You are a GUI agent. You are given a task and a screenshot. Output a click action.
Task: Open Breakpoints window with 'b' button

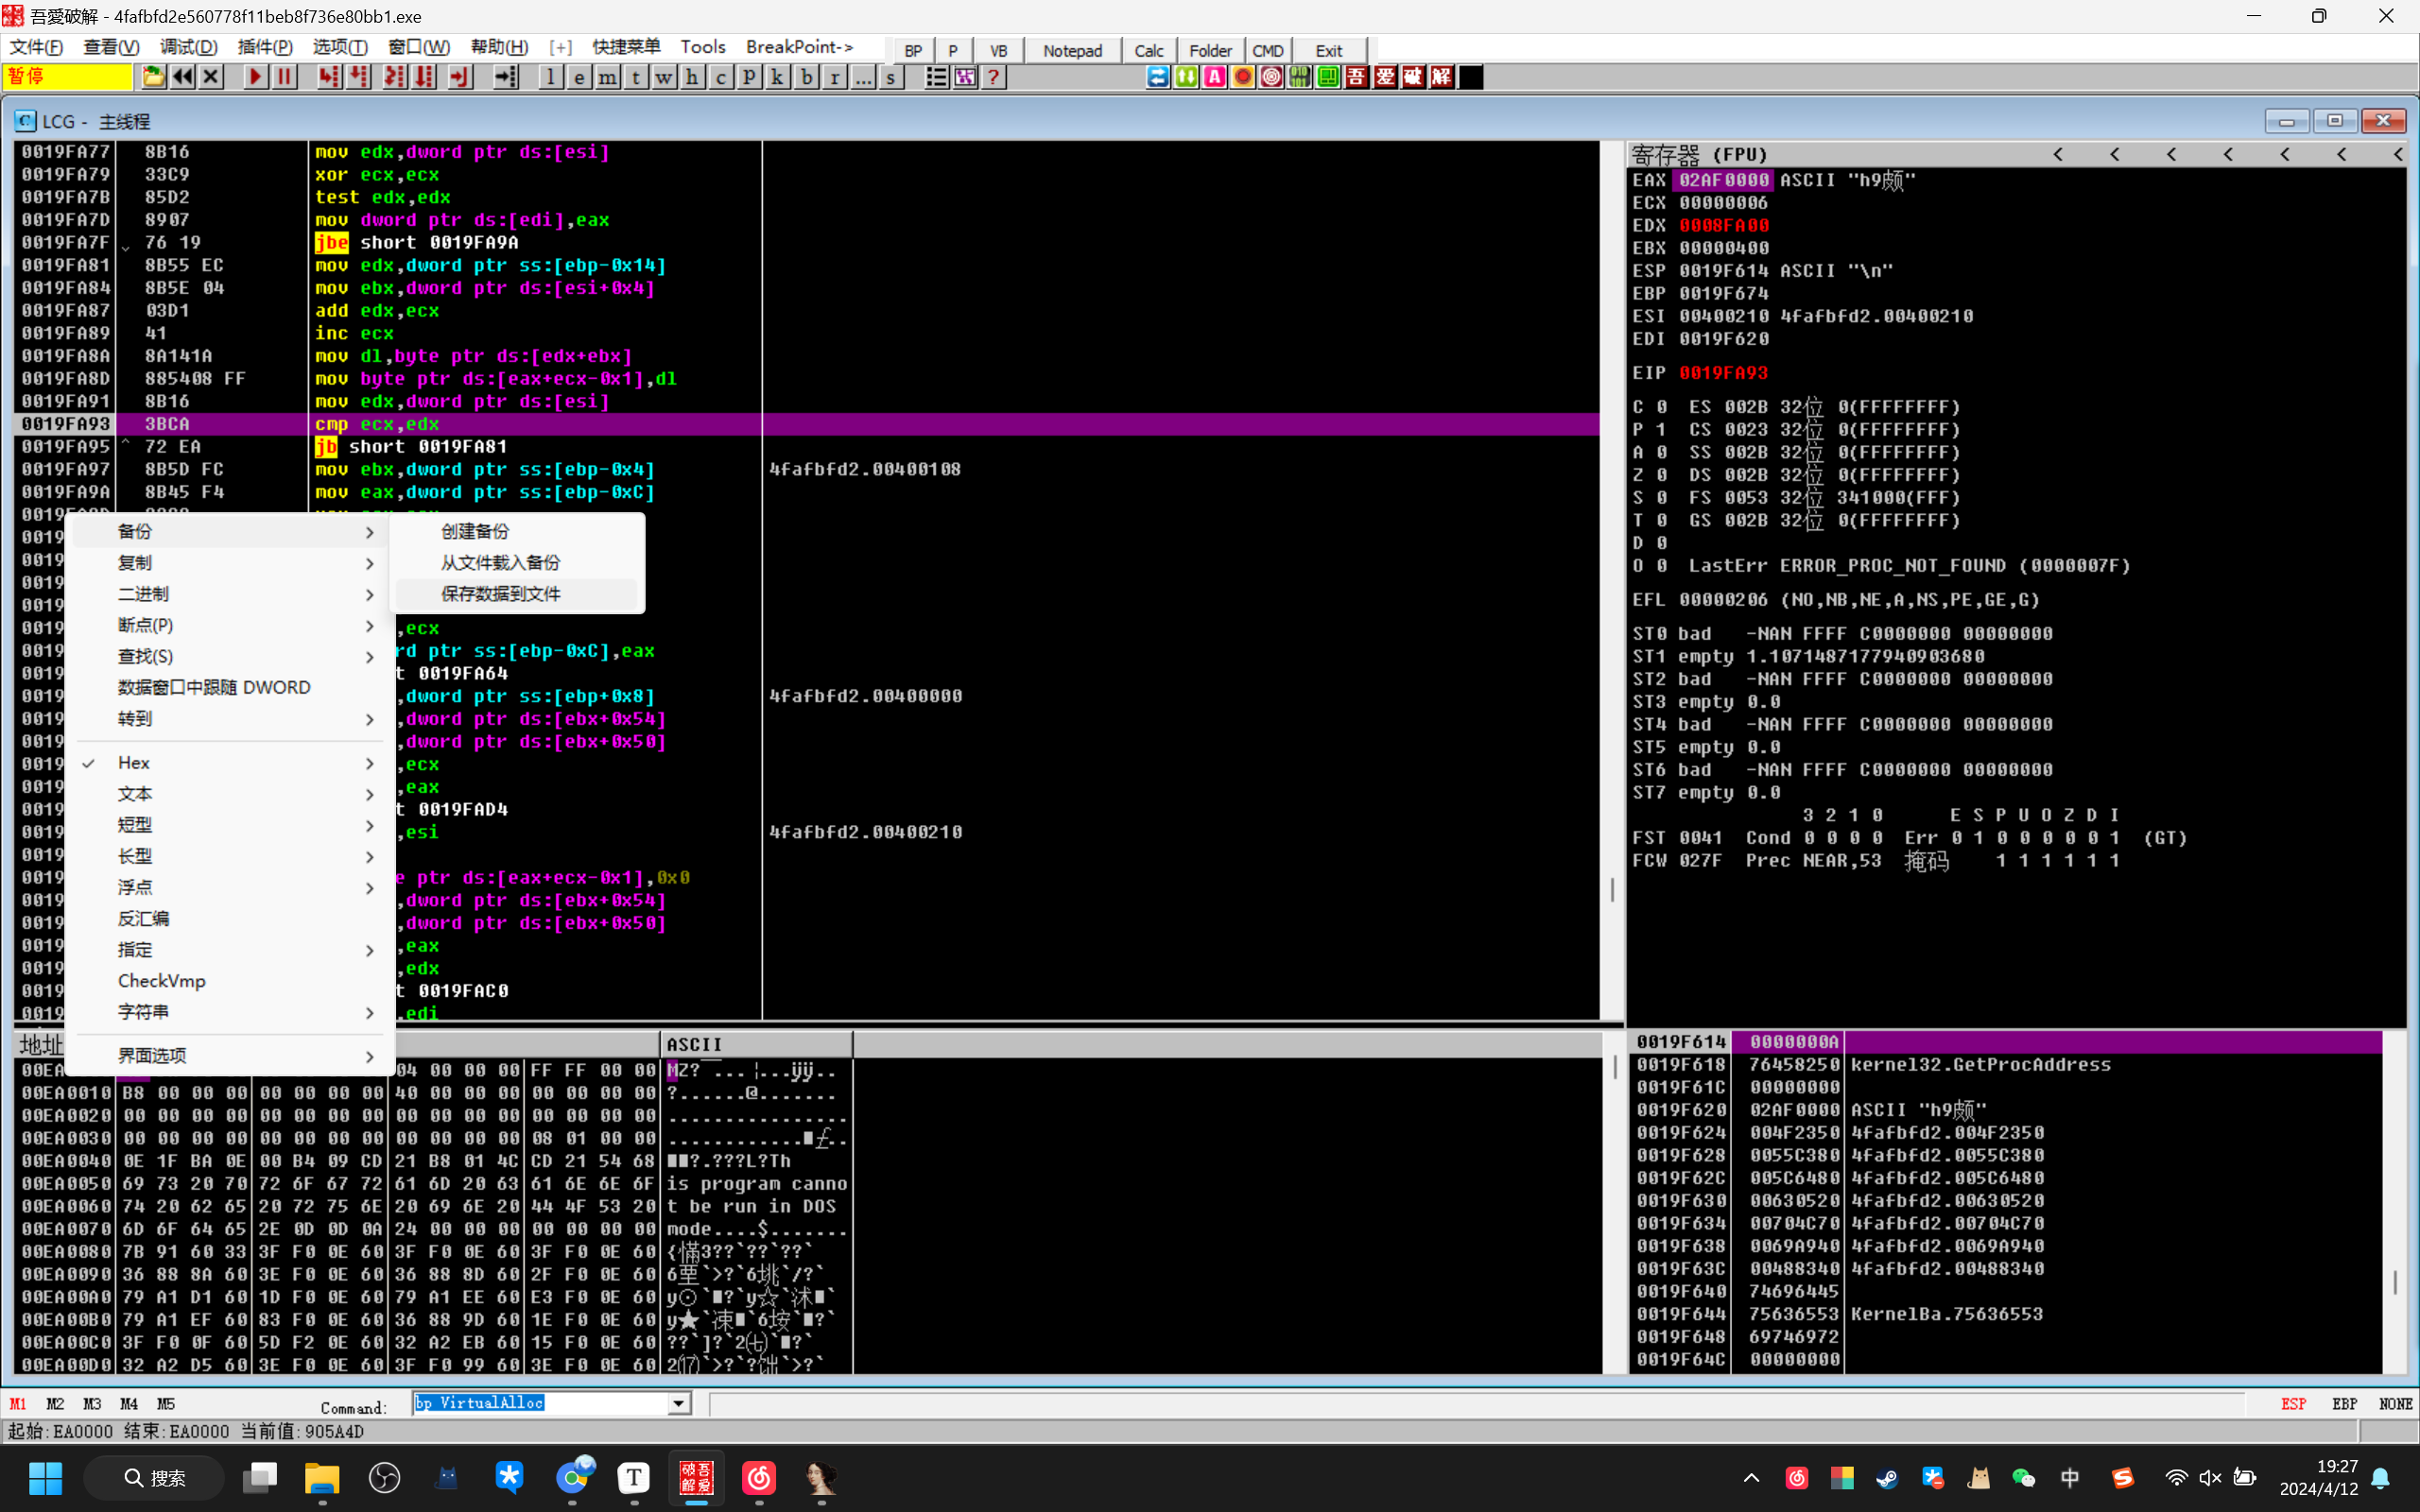pyautogui.click(x=806, y=77)
